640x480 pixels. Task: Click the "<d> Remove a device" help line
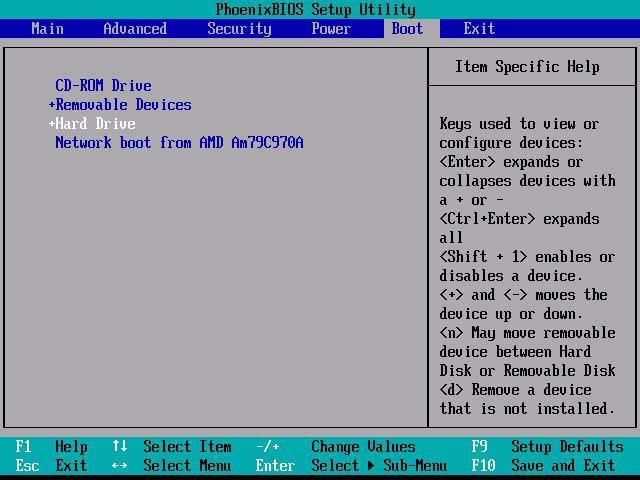pyautogui.click(x=515, y=389)
